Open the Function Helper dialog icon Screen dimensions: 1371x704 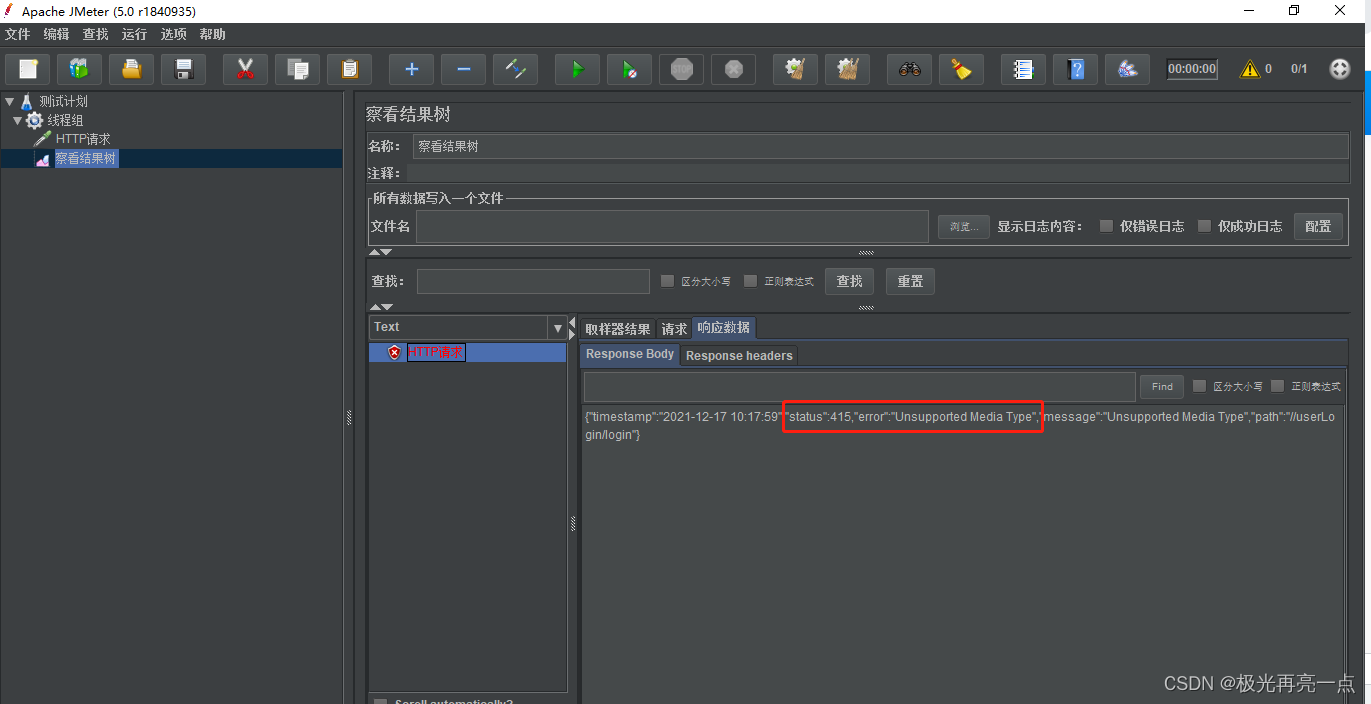click(x=1023, y=69)
